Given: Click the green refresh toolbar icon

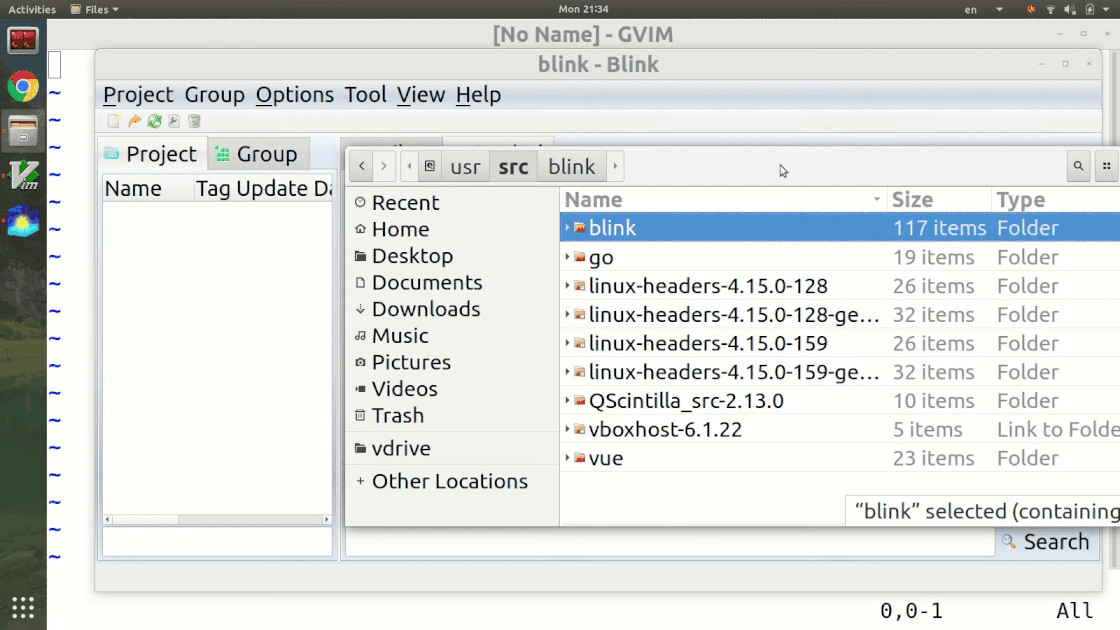Looking at the screenshot, I should [x=154, y=121].
